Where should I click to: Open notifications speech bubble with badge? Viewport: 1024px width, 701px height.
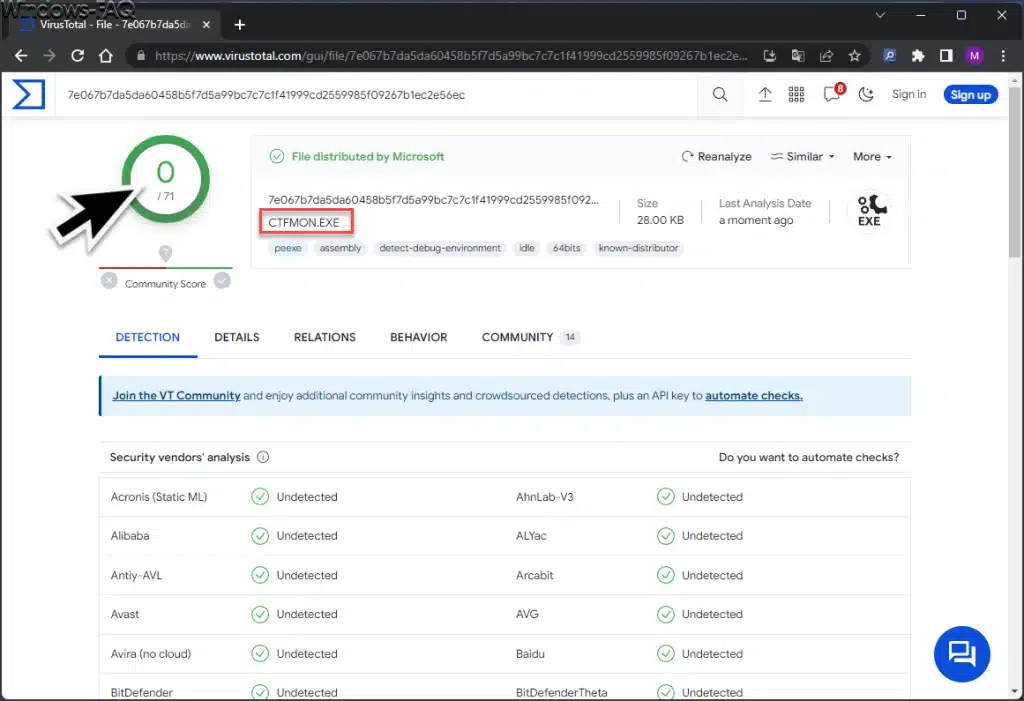click(834, 93)
